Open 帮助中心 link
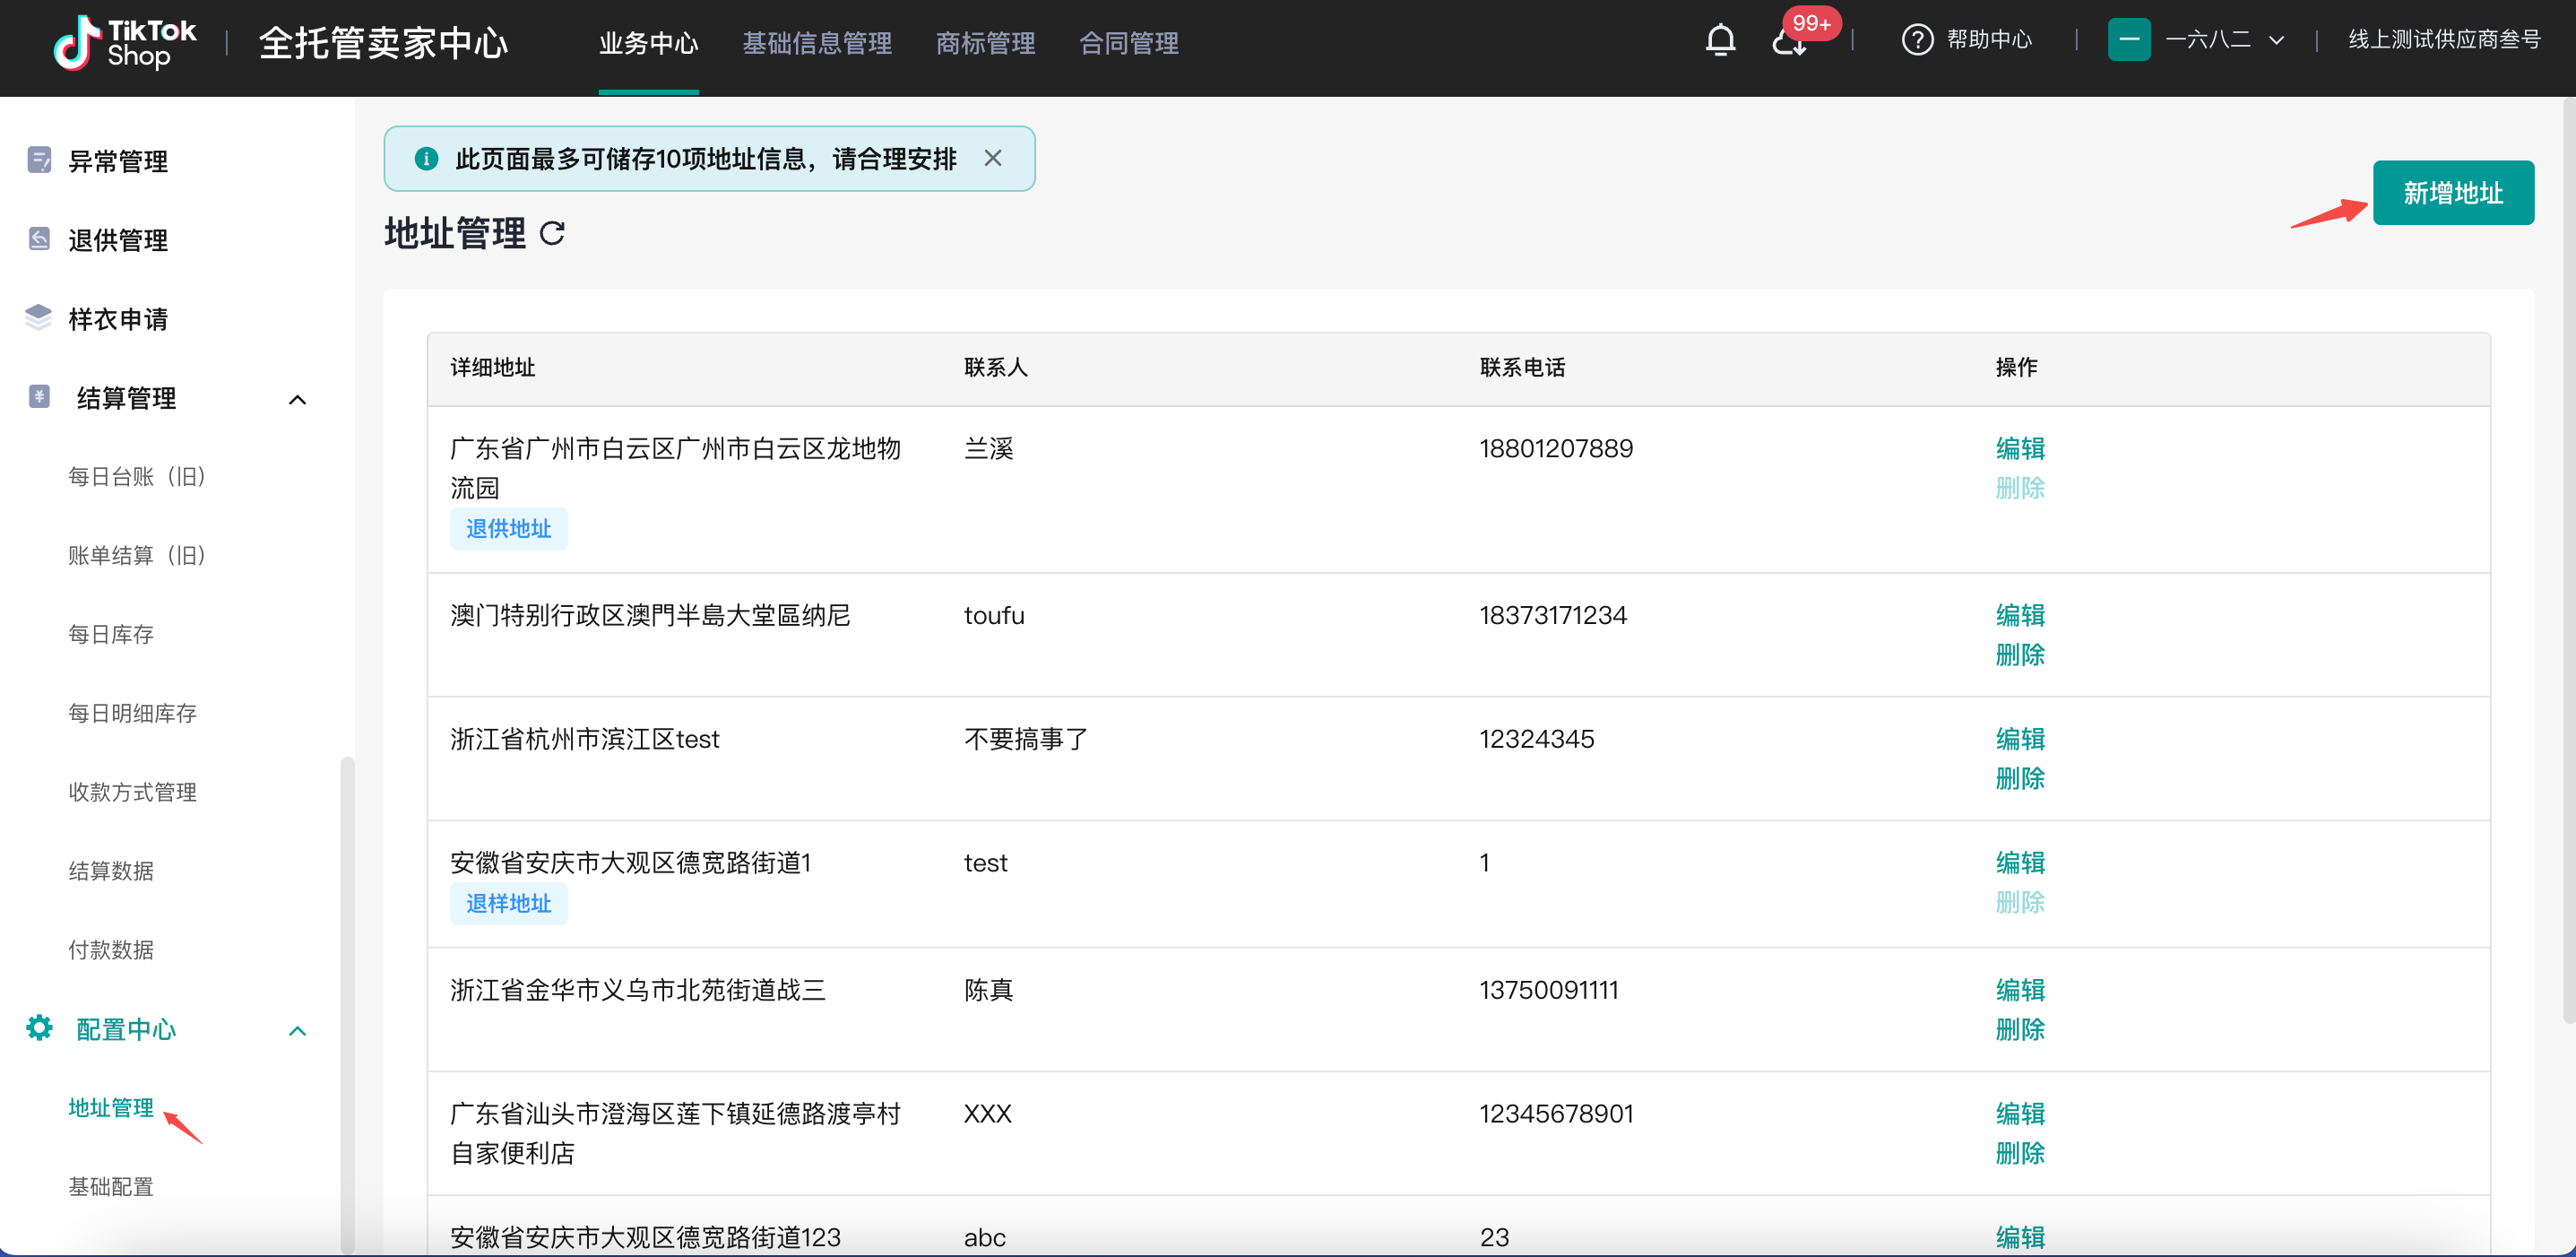The image size is (2576, 1257). (x=1989, y=40)
